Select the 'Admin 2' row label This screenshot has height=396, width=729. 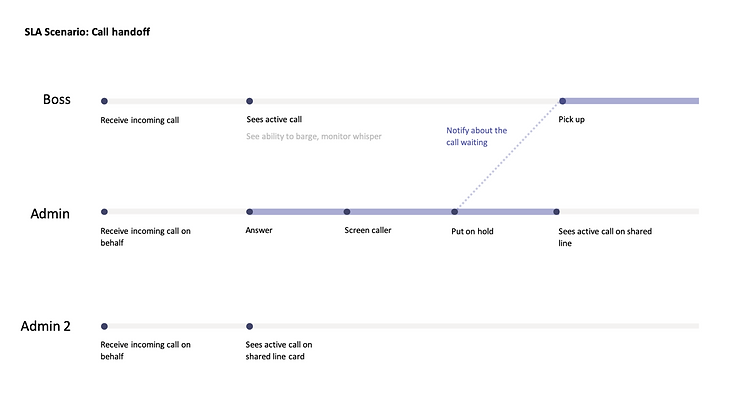pos(46,326)
